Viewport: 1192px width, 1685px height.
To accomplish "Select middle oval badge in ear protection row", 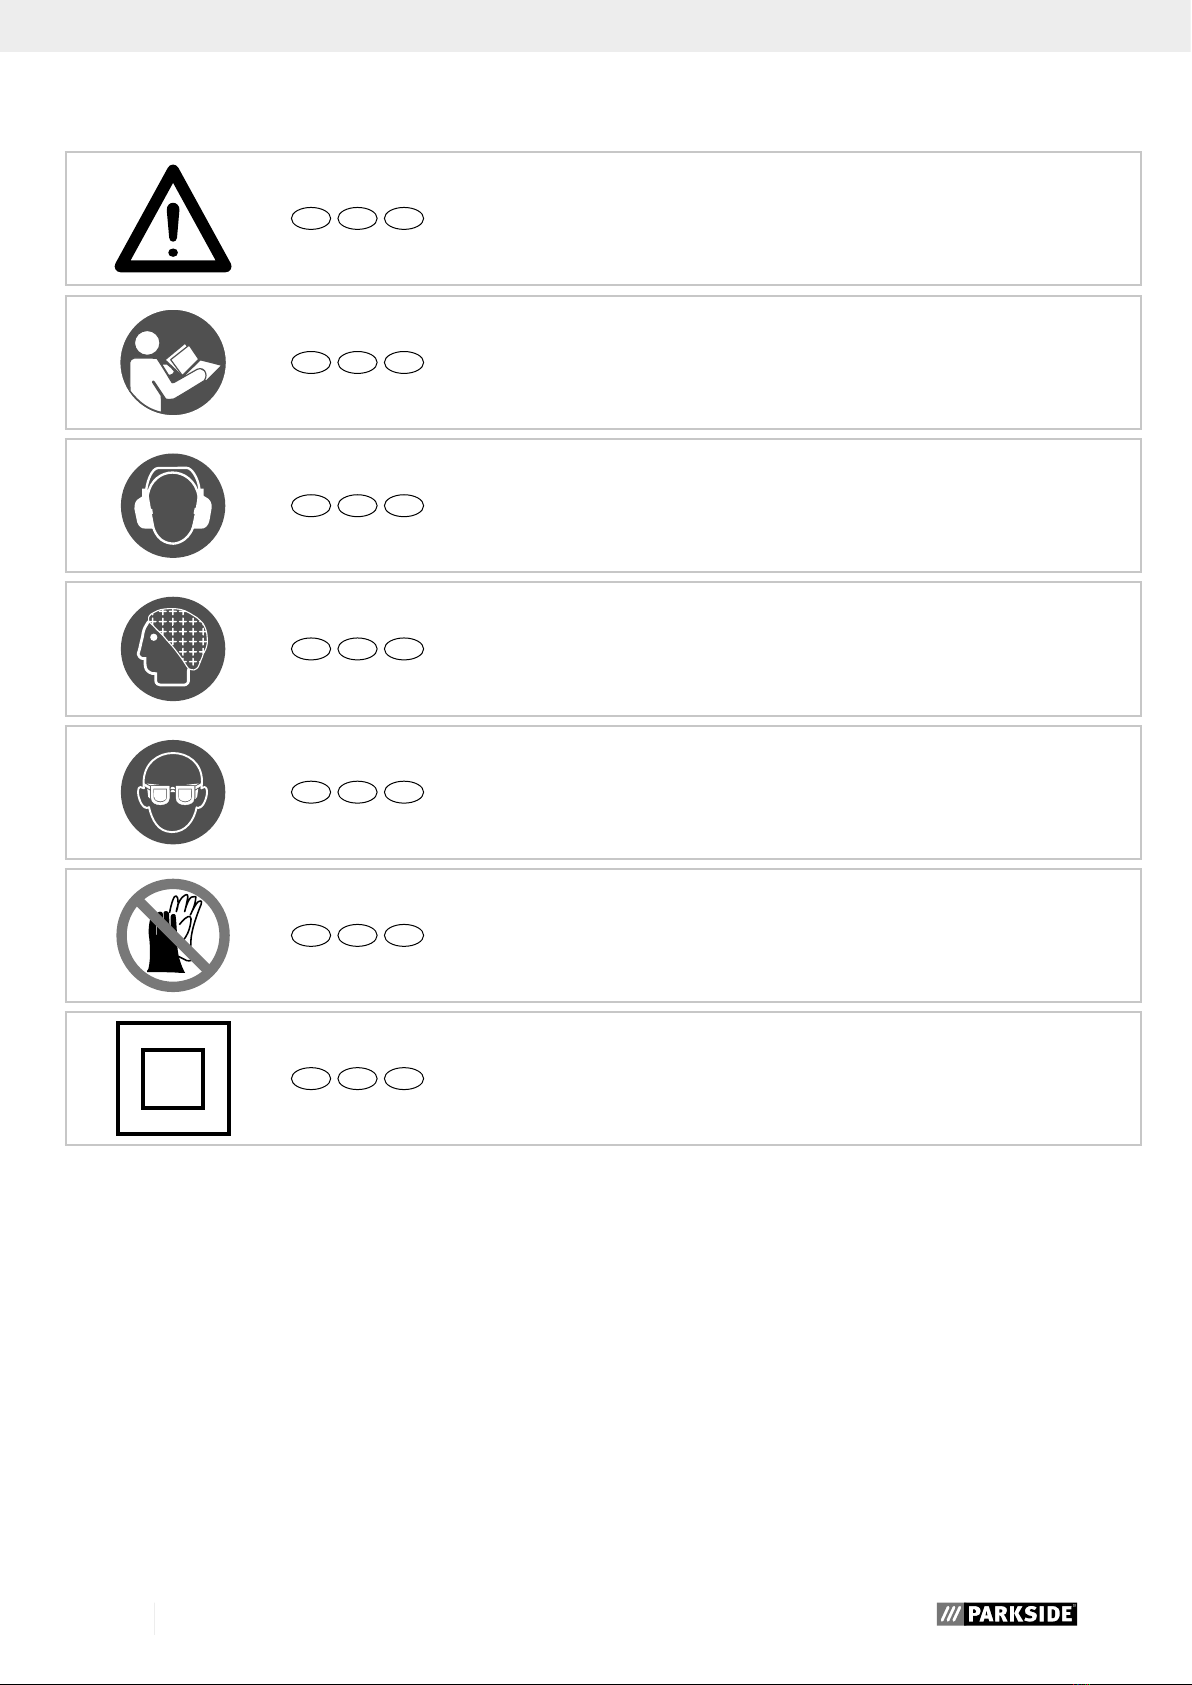I will (x=358, y=505).
